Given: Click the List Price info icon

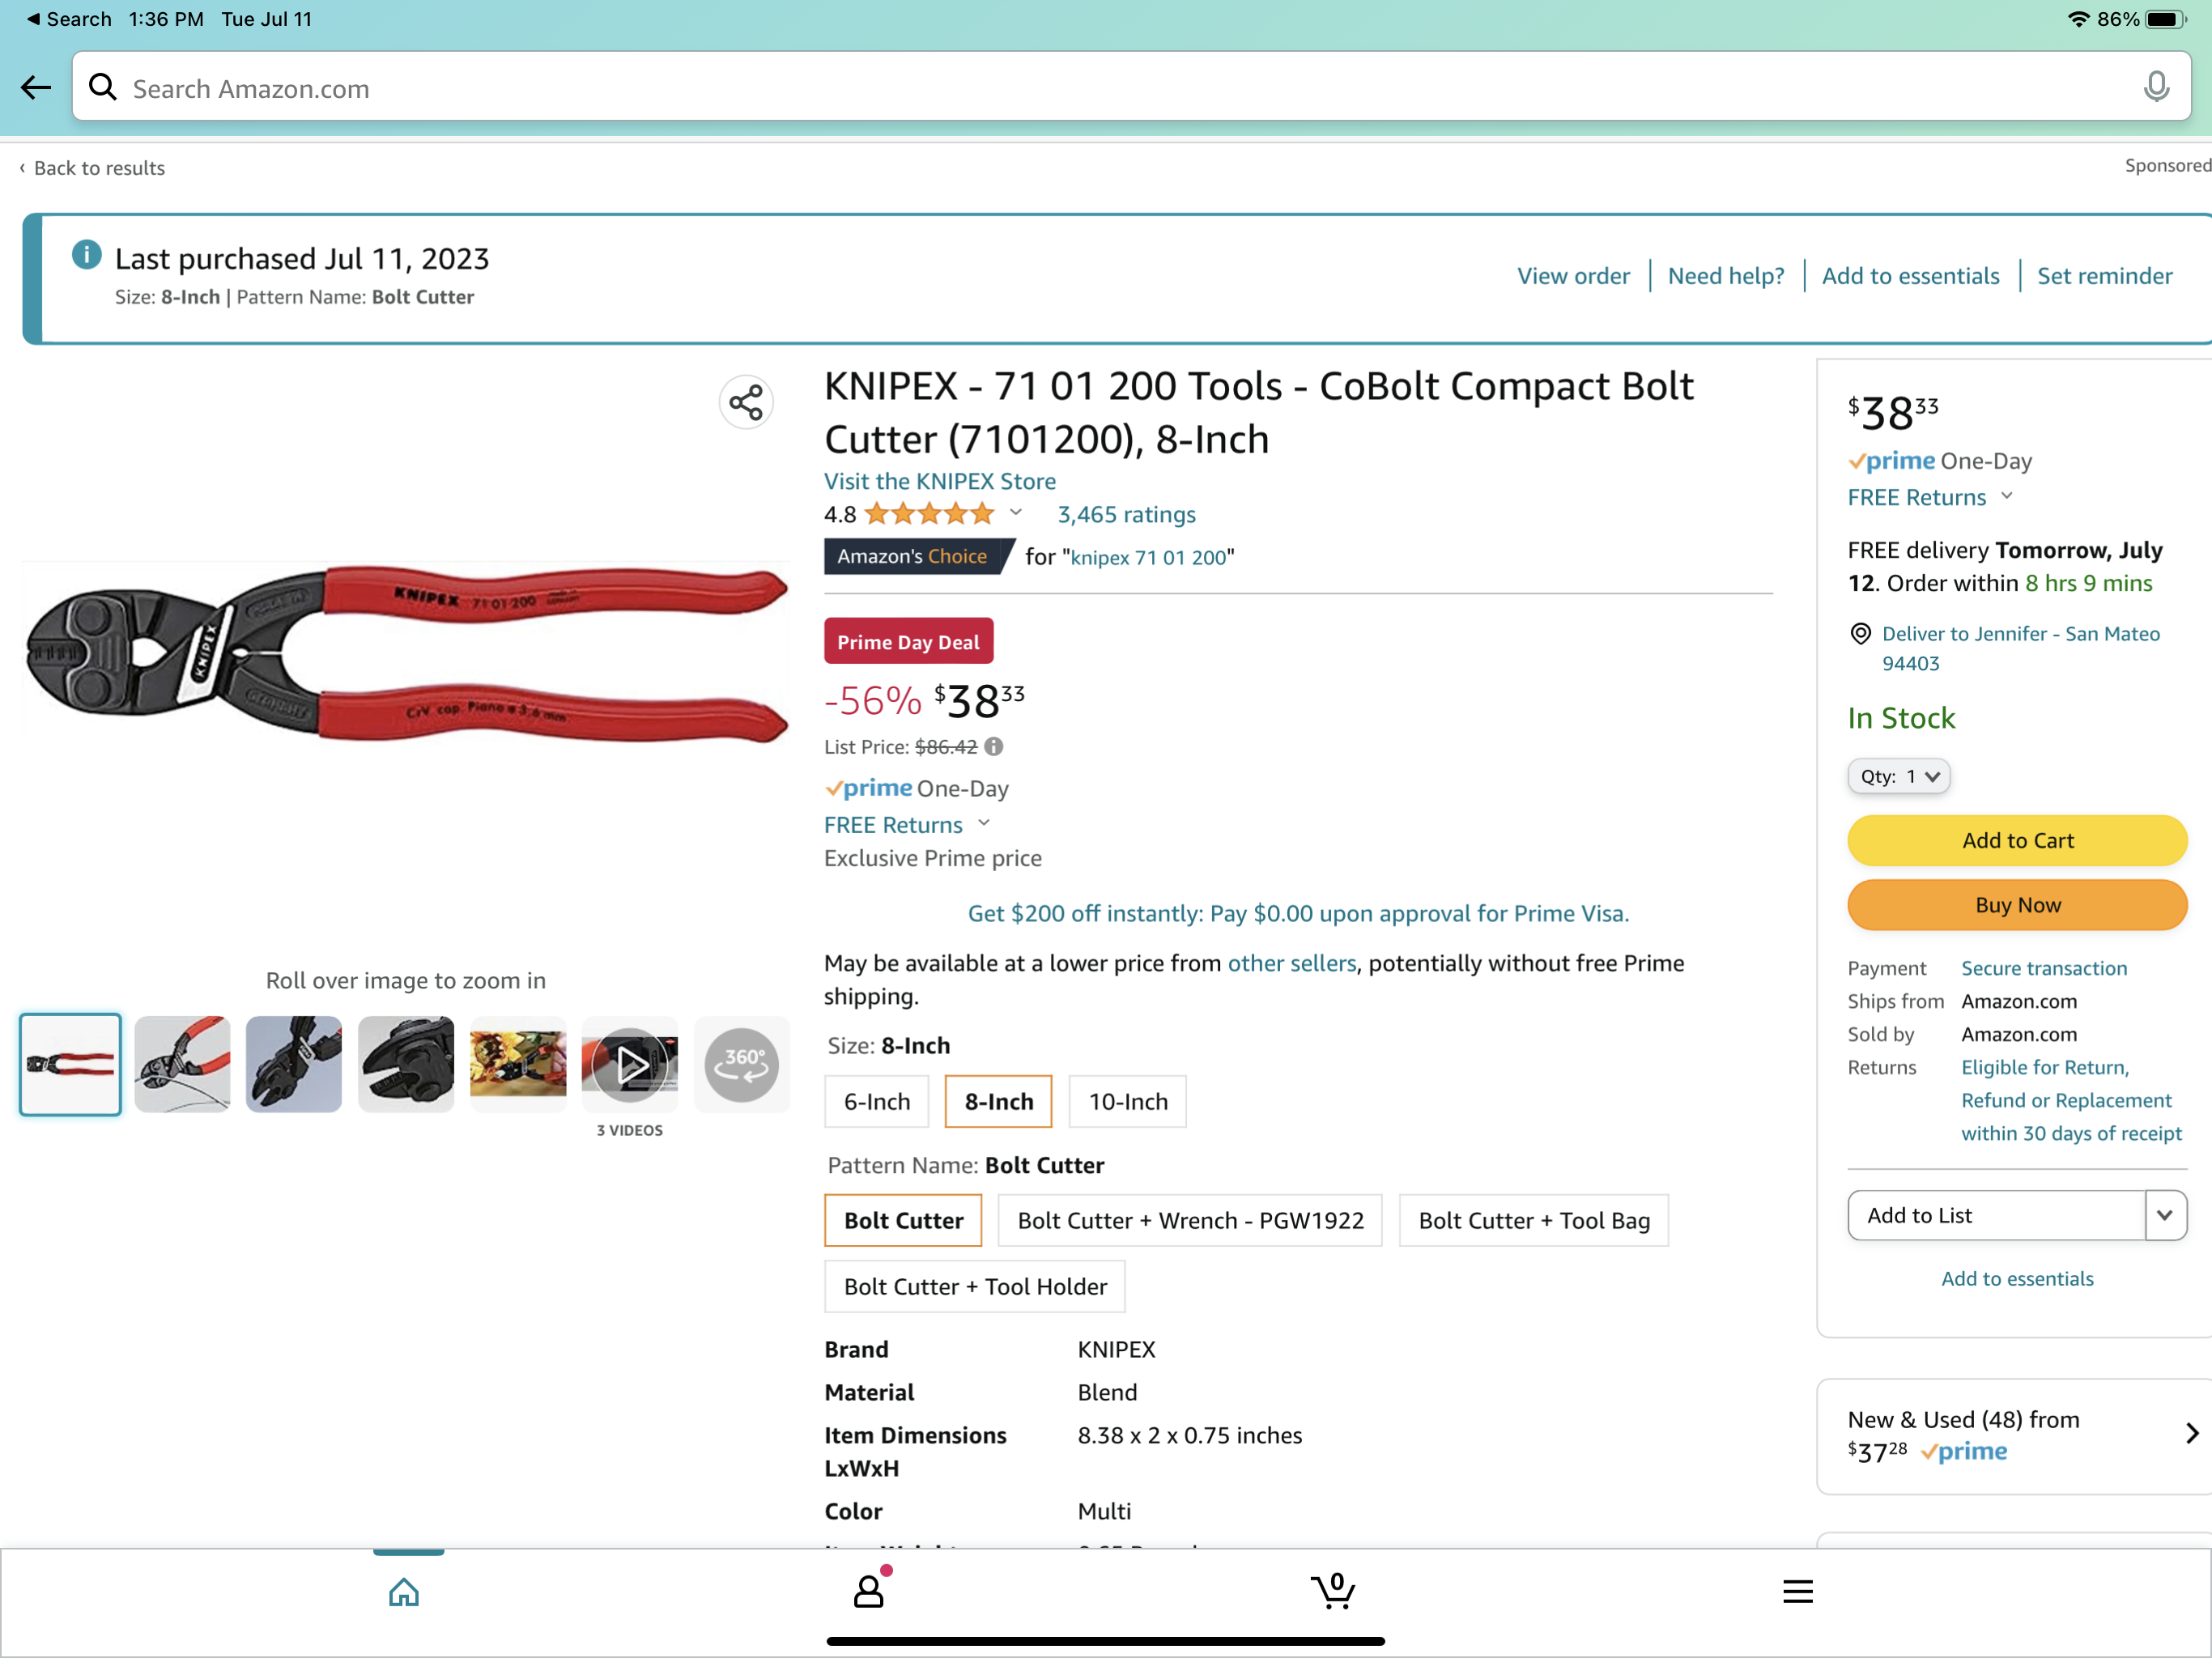Looking at the screenshot, I should coord(993,746).
